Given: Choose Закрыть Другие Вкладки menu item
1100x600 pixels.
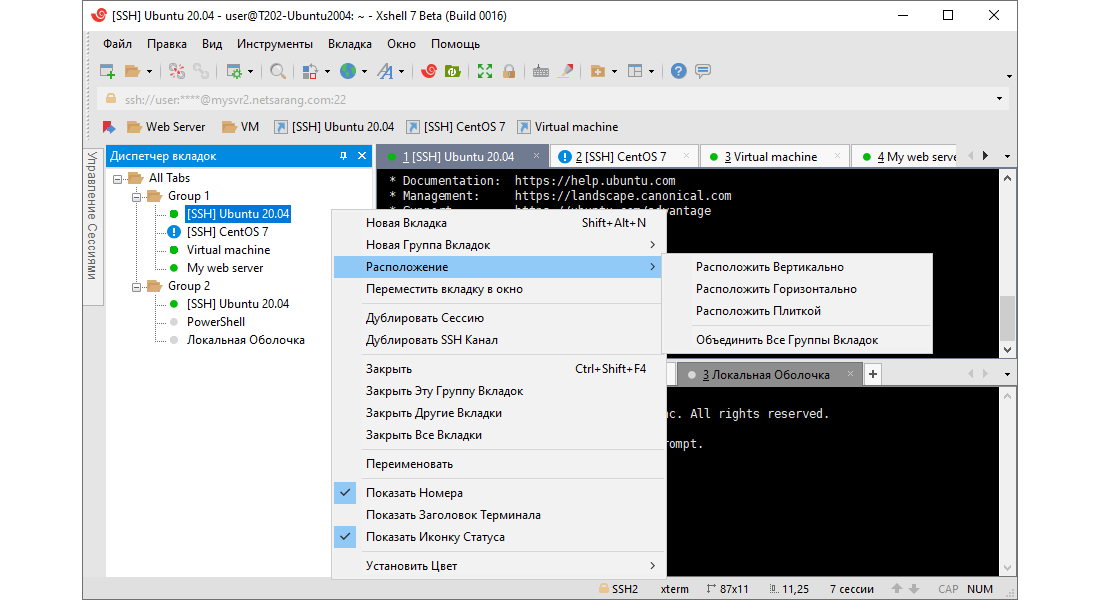Looking at the screenshot, I should (x=499, y=413).
